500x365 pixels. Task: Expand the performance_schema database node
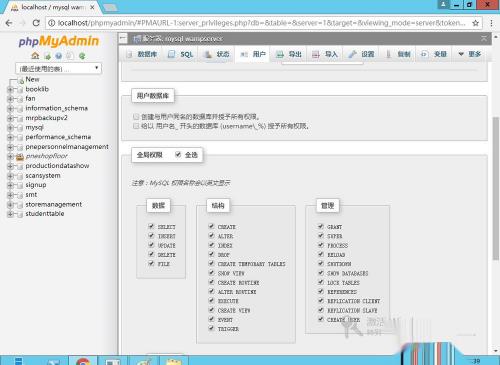coord(10,137)
